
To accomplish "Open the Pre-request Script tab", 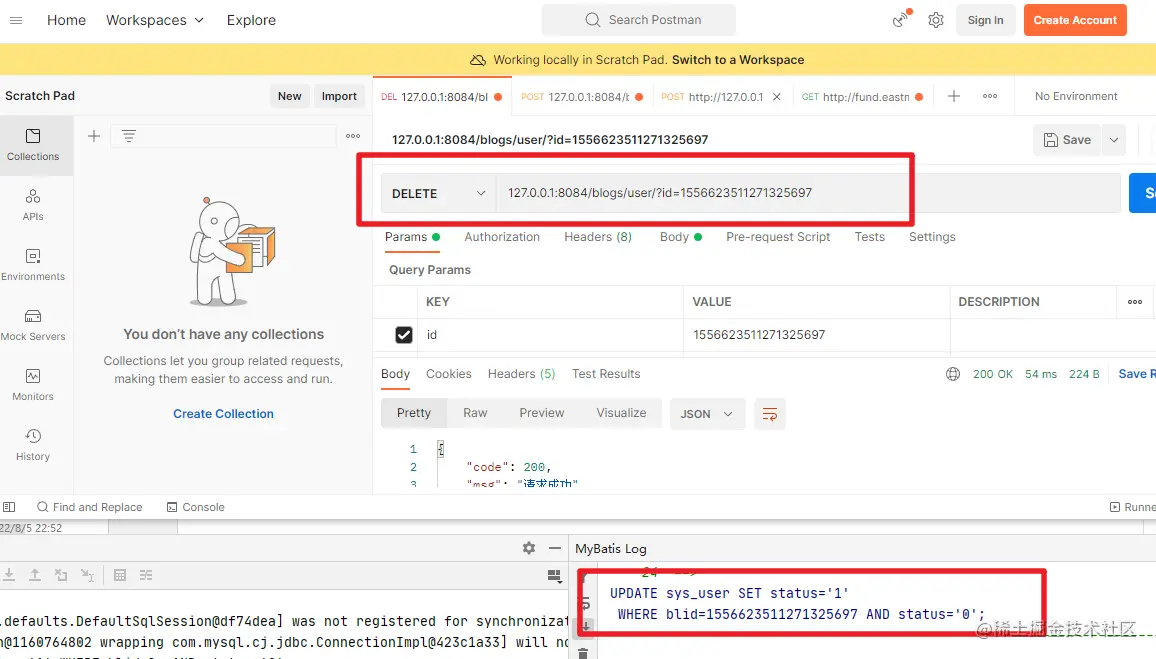I will click(x=778, y=237).
